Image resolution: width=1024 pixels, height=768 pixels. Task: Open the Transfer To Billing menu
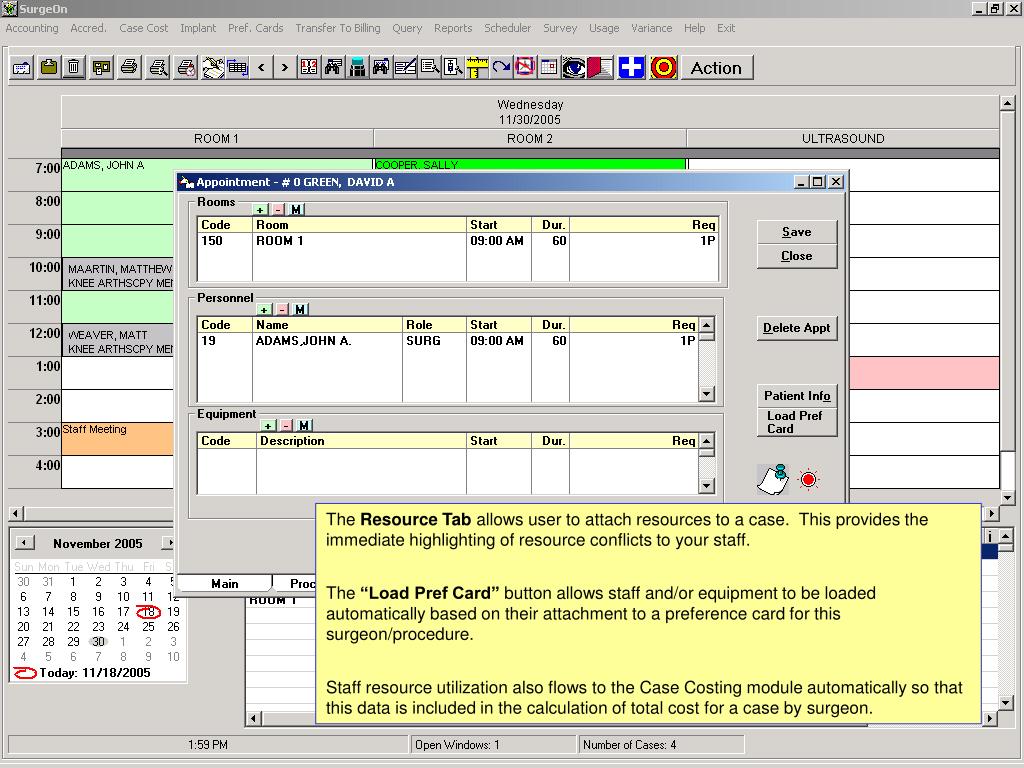click(338, 28)
